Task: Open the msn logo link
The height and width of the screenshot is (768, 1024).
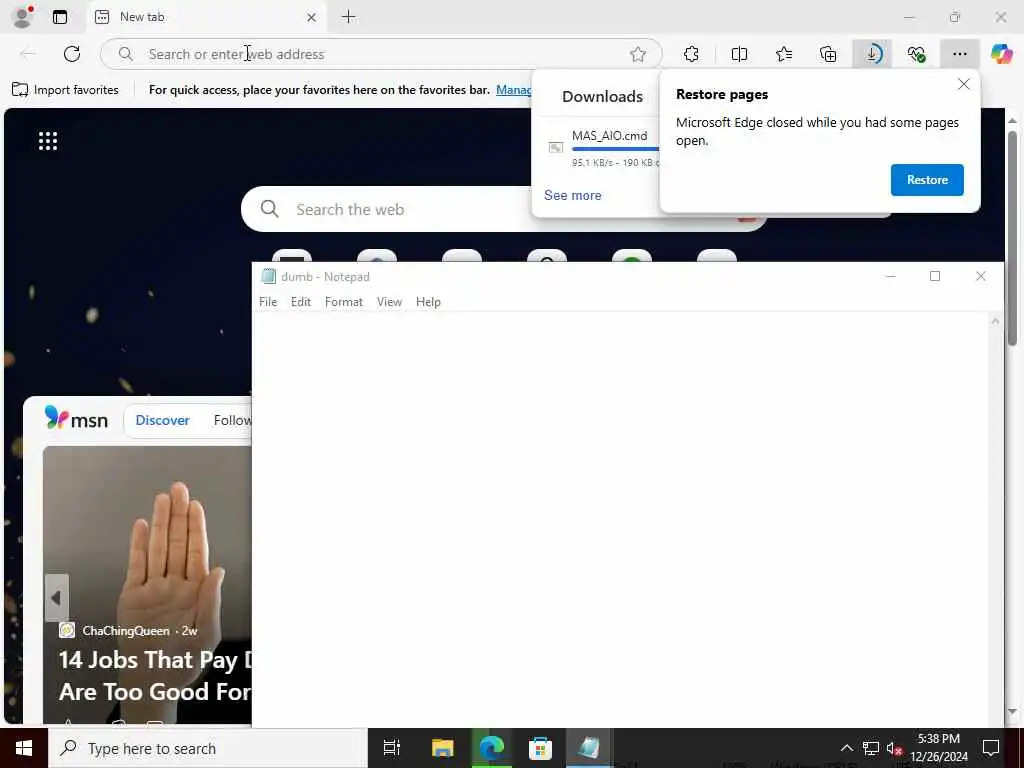Action: click(76, 419)
